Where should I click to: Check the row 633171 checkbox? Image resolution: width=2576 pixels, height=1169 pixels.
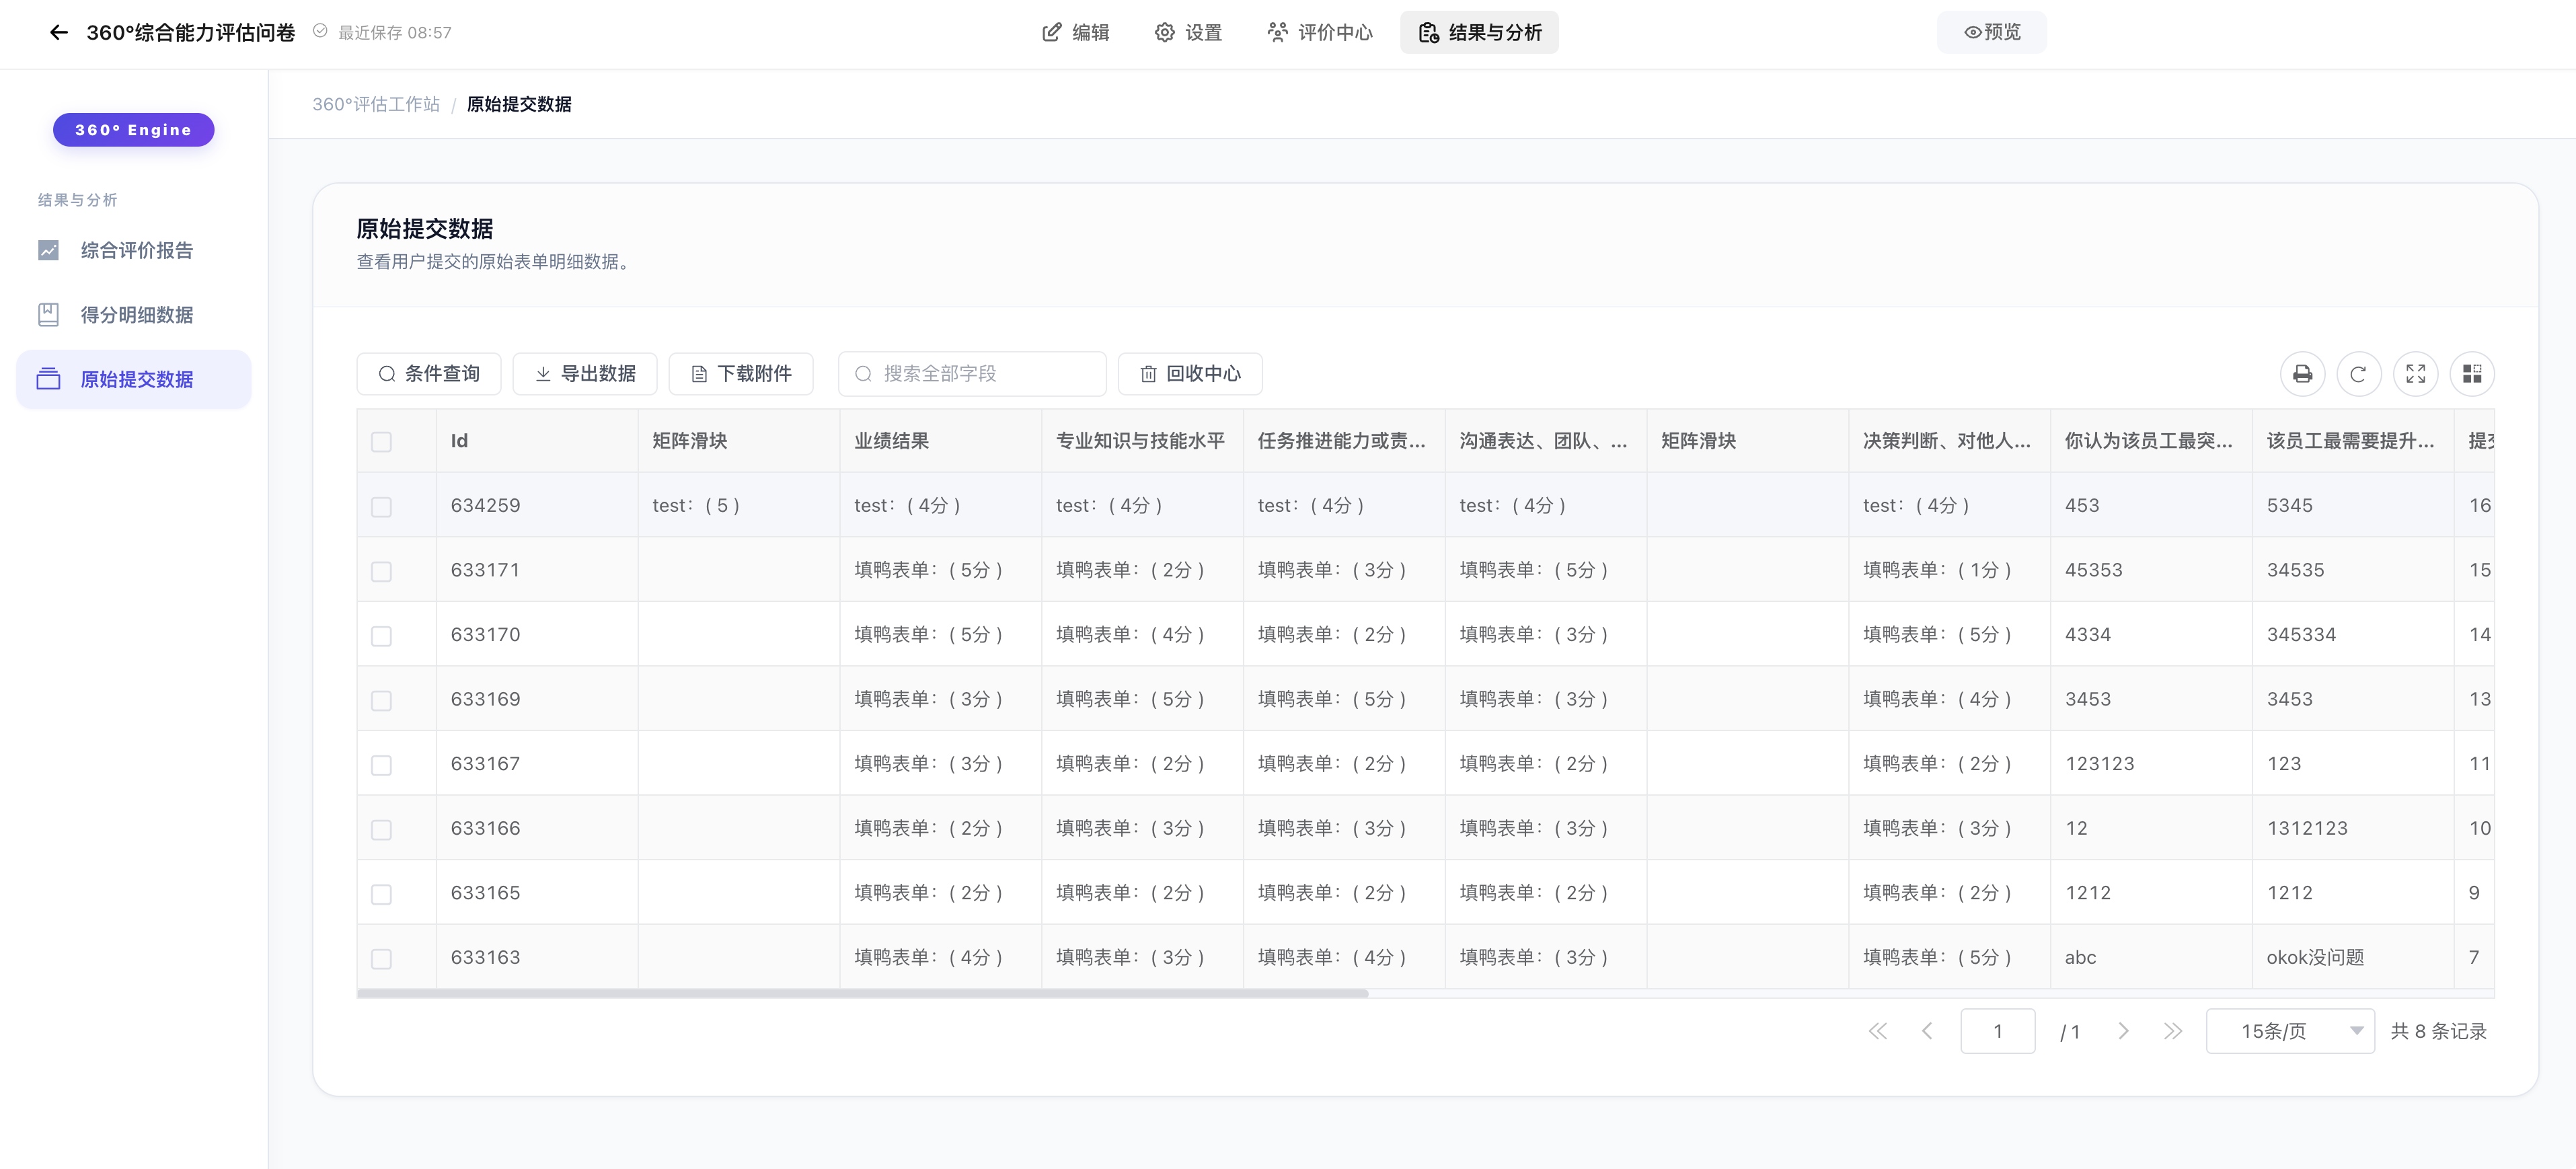coord(381,571)
